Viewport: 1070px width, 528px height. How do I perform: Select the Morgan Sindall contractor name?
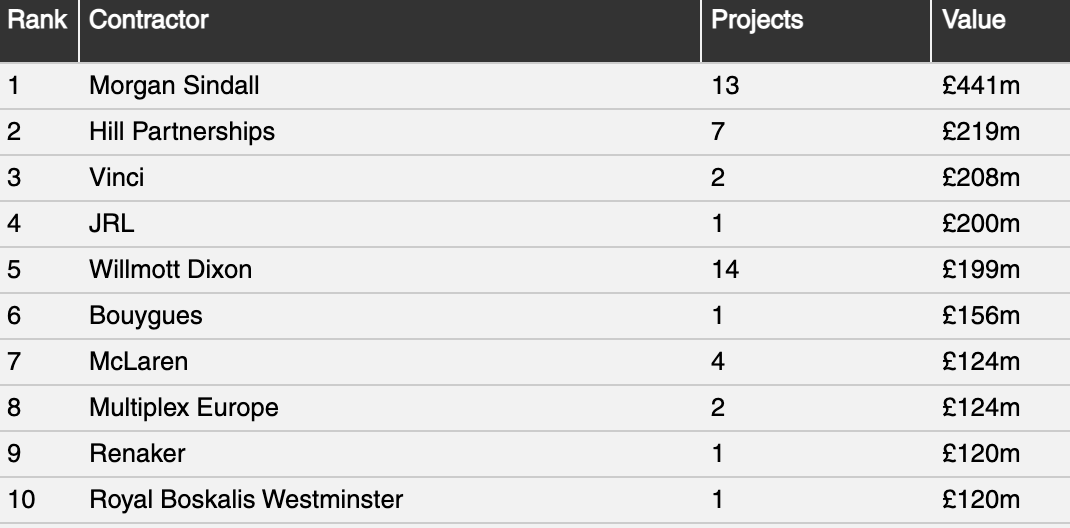tap(174, 86)
